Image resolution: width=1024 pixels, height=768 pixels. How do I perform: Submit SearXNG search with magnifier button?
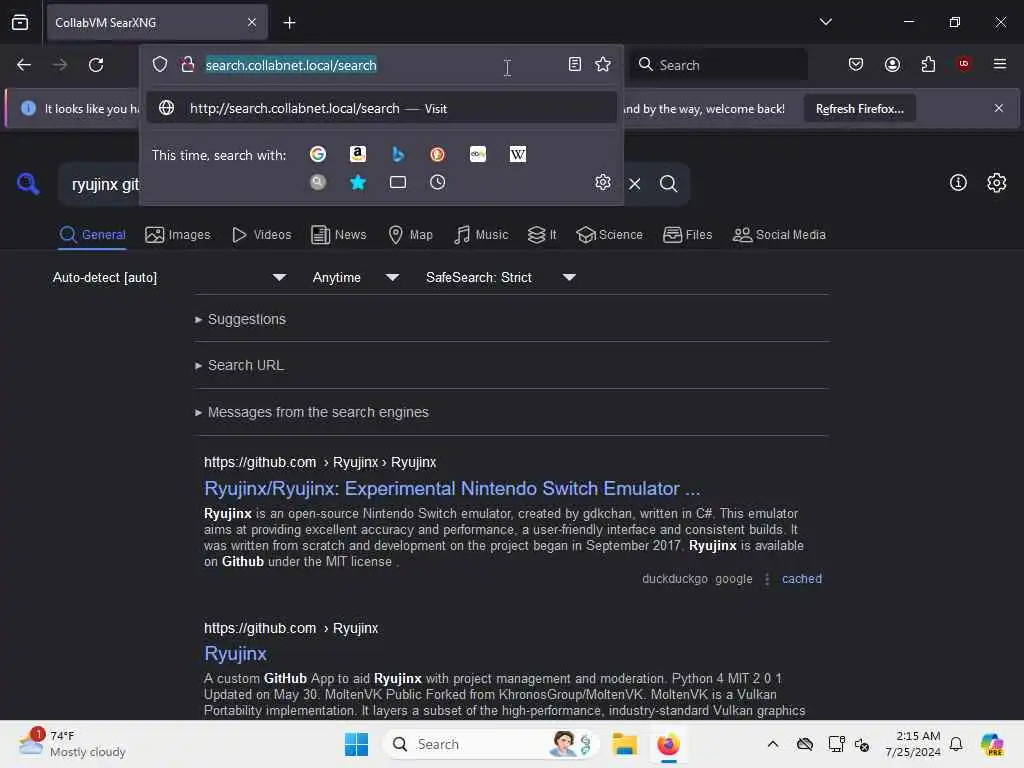point(668,184)
